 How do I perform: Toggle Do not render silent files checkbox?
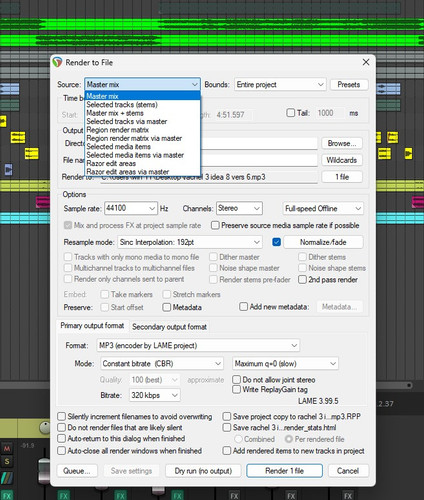pos(61,427)
